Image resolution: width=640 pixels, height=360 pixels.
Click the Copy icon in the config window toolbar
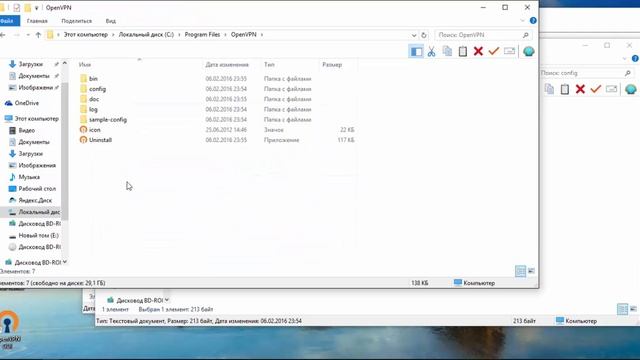coord(549,89)
